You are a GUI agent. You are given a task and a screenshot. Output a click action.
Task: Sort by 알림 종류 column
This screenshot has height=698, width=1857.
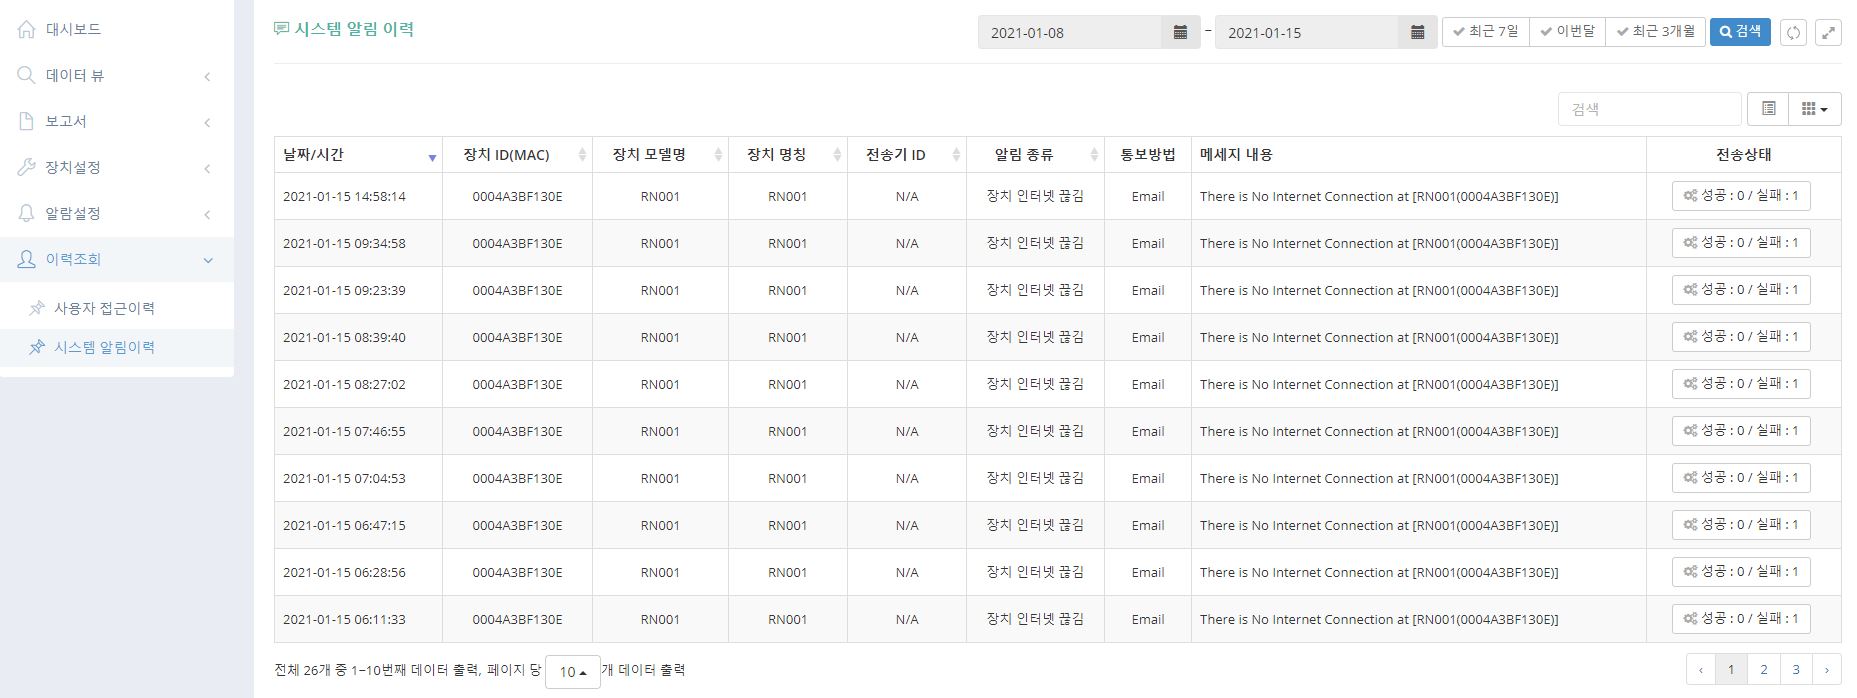(1035, 155)
